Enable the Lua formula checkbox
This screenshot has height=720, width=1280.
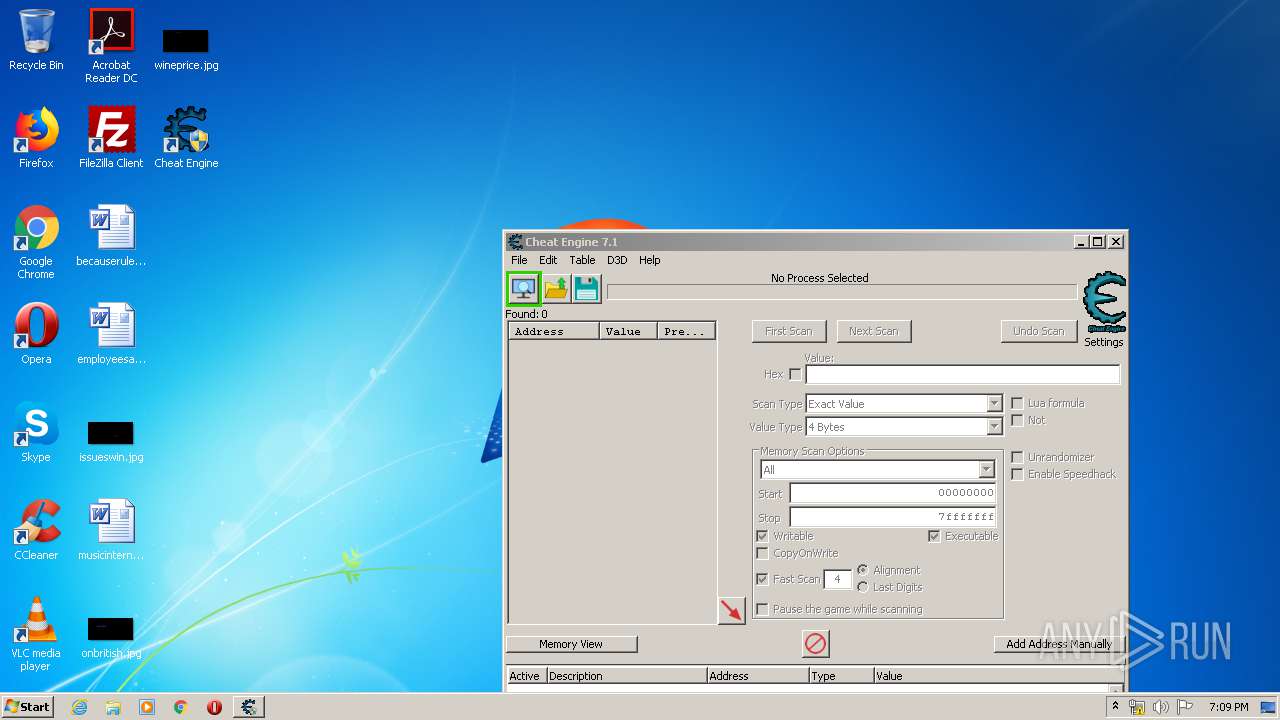tap(1017, 403)
